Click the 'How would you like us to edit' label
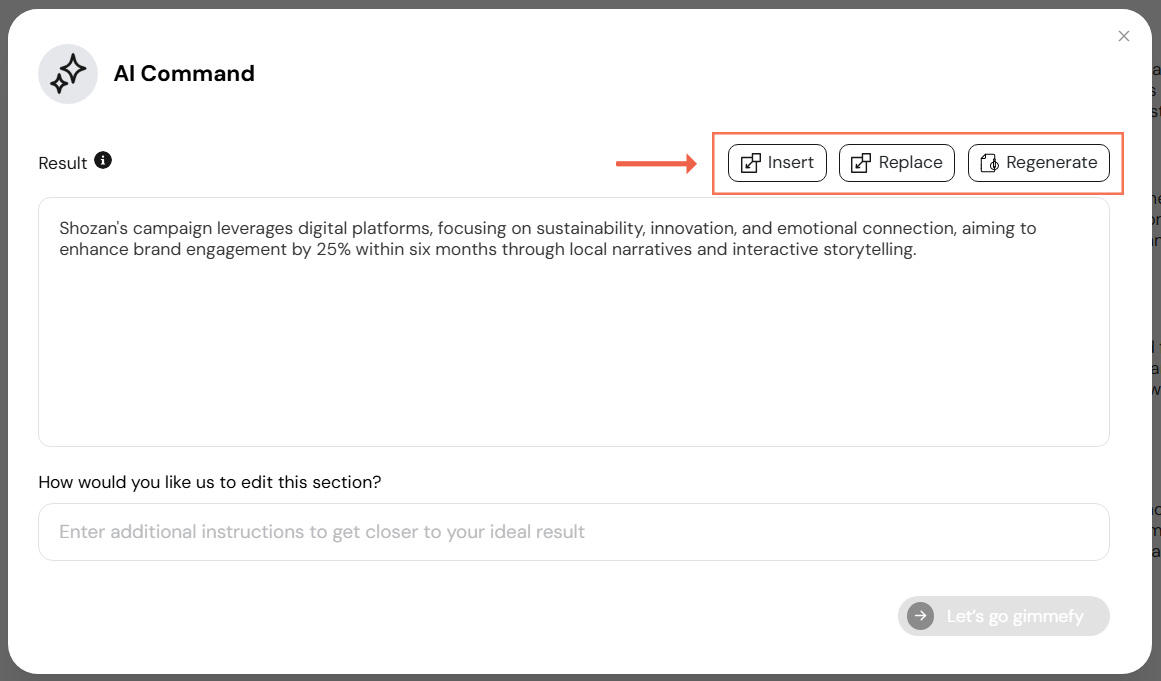The image size is (1161, 681). 210,482
